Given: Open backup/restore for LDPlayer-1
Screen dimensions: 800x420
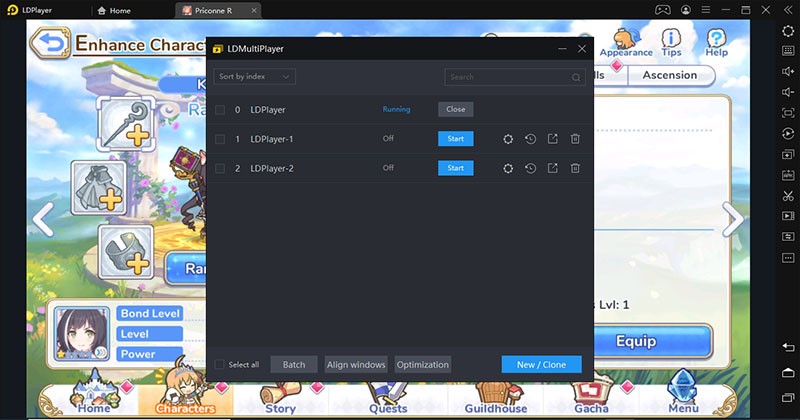Looking at the screenshot, I should pyautogui.click(x=531, y=139).
